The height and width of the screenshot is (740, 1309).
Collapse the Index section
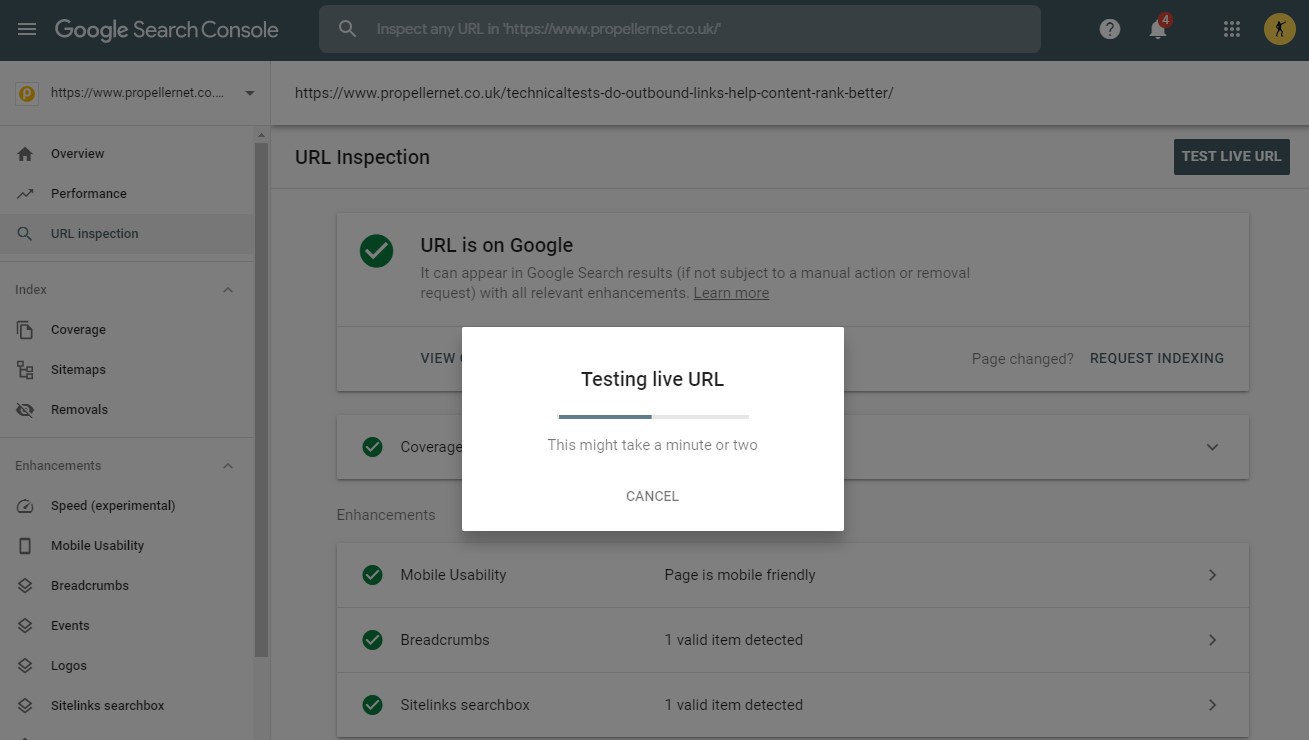click(x=228, y=290)
